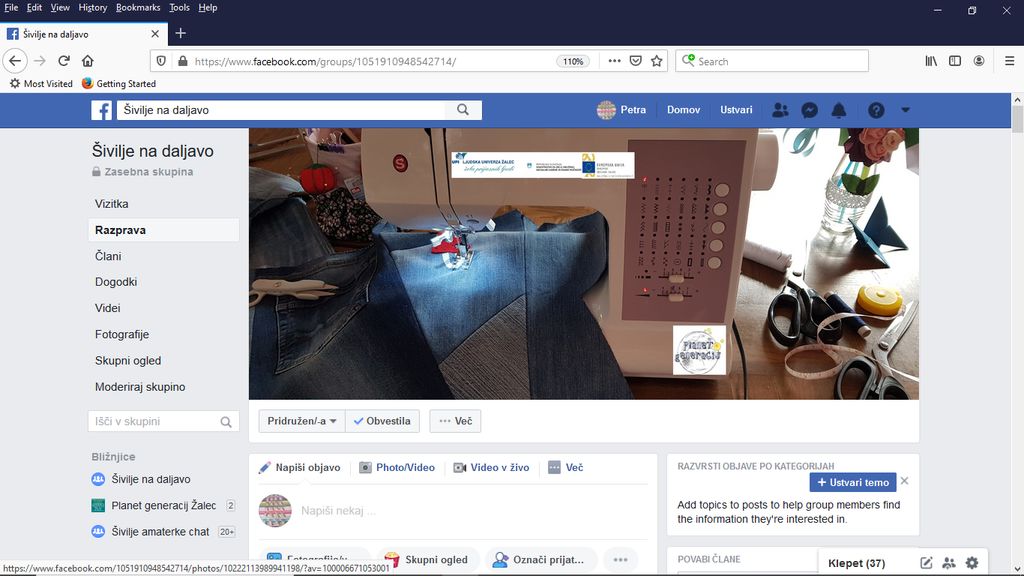This screenshot has width=1024, height=576.
Task: Expand the Pridružen/-a dropdown
Action: [x=302, y=421]
